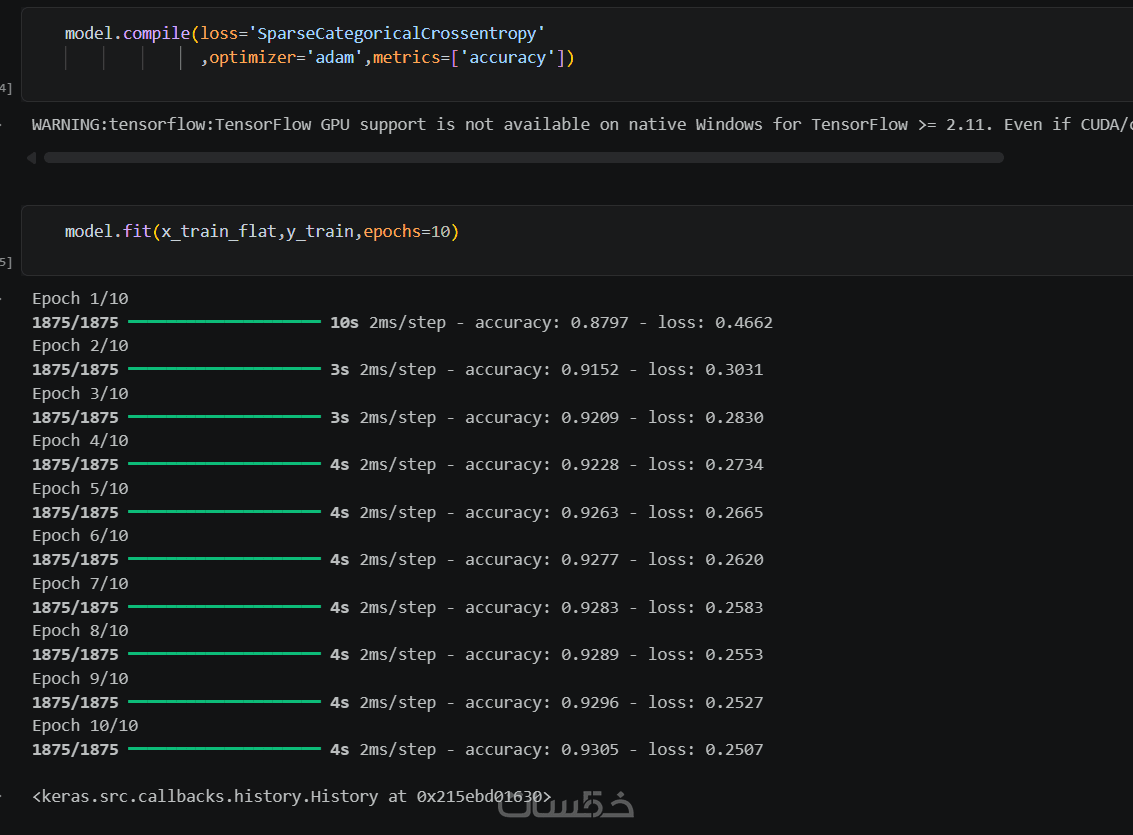Image resolution: width=1133 pixels, height=835 pixels.
Task: Click the x_train_flat argument in model.fit
Action: 218,231
